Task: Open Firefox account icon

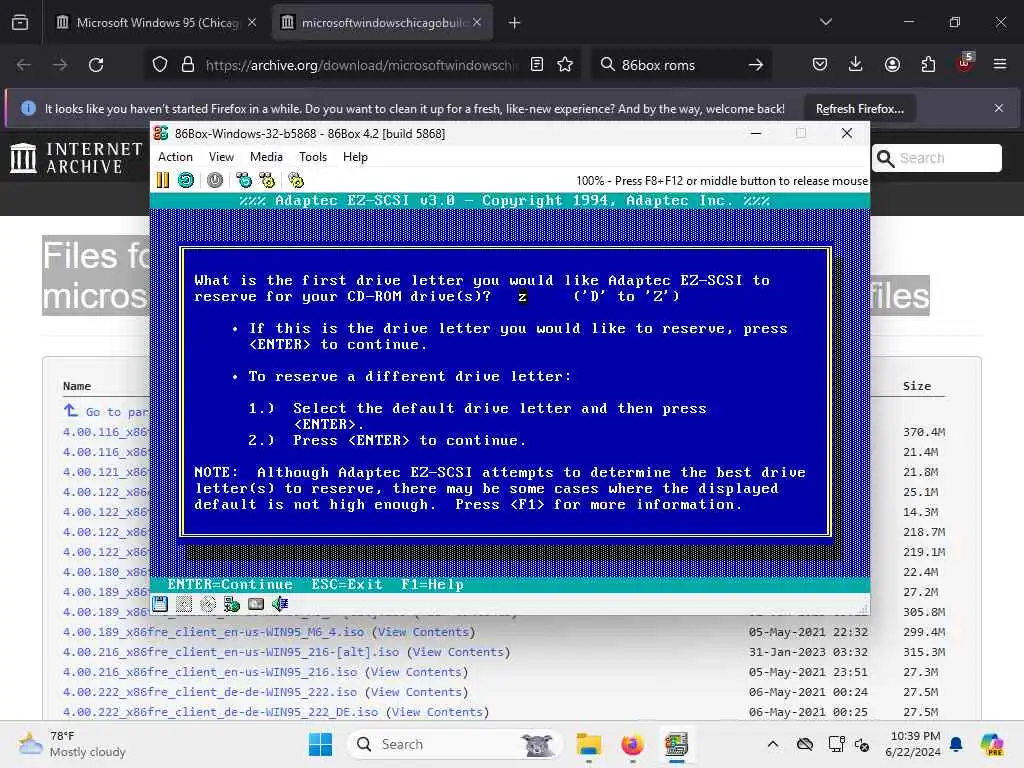Action: pyautogui.click(x=892, y=65)
